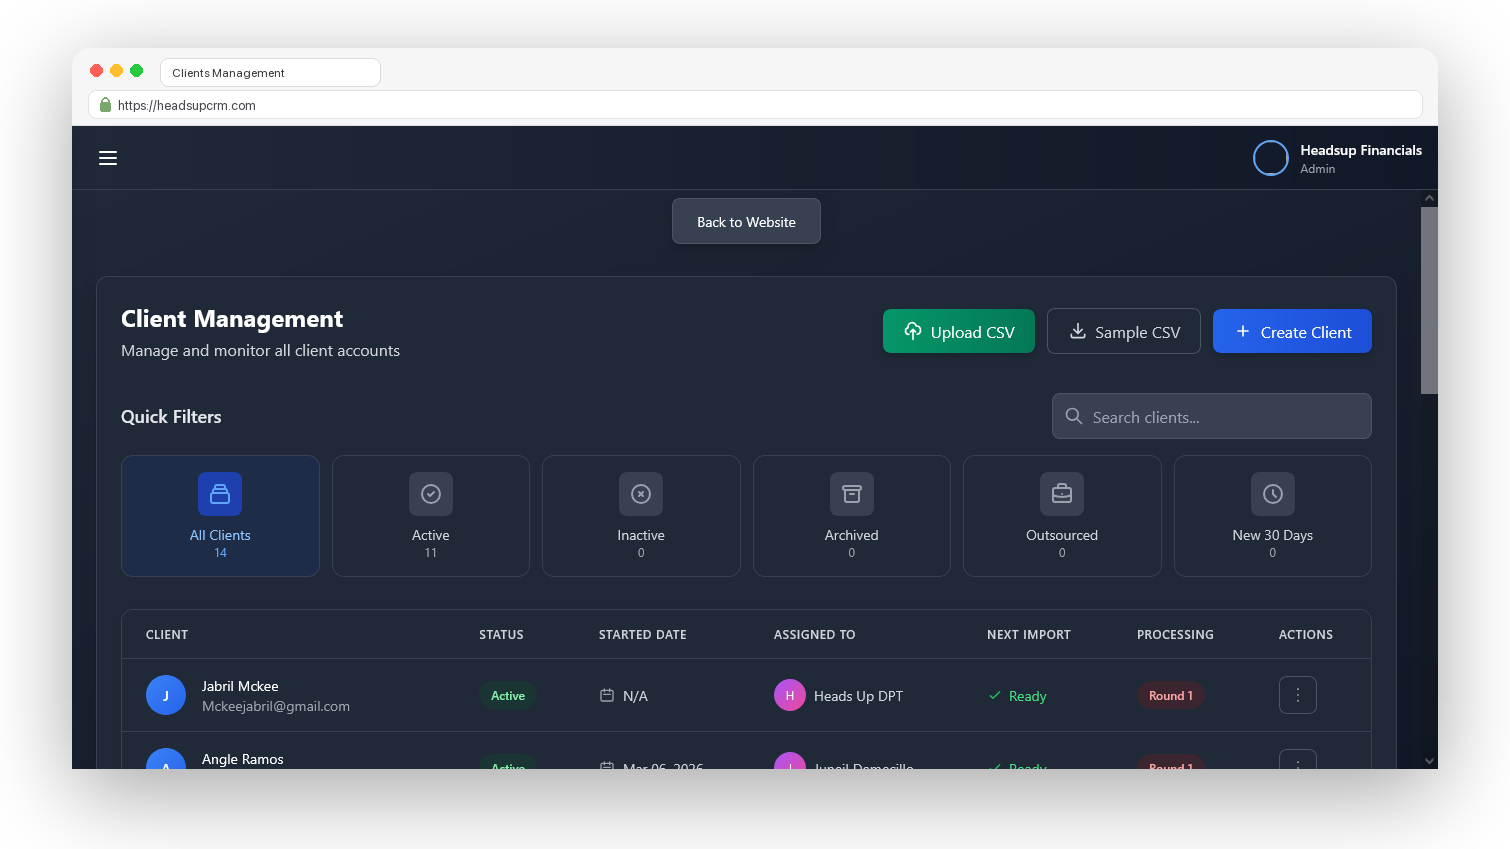The height and width of the screenshot is (849, 1510).
Task: Click the New 30 Days clock icon
Action: coord(1273,494)
